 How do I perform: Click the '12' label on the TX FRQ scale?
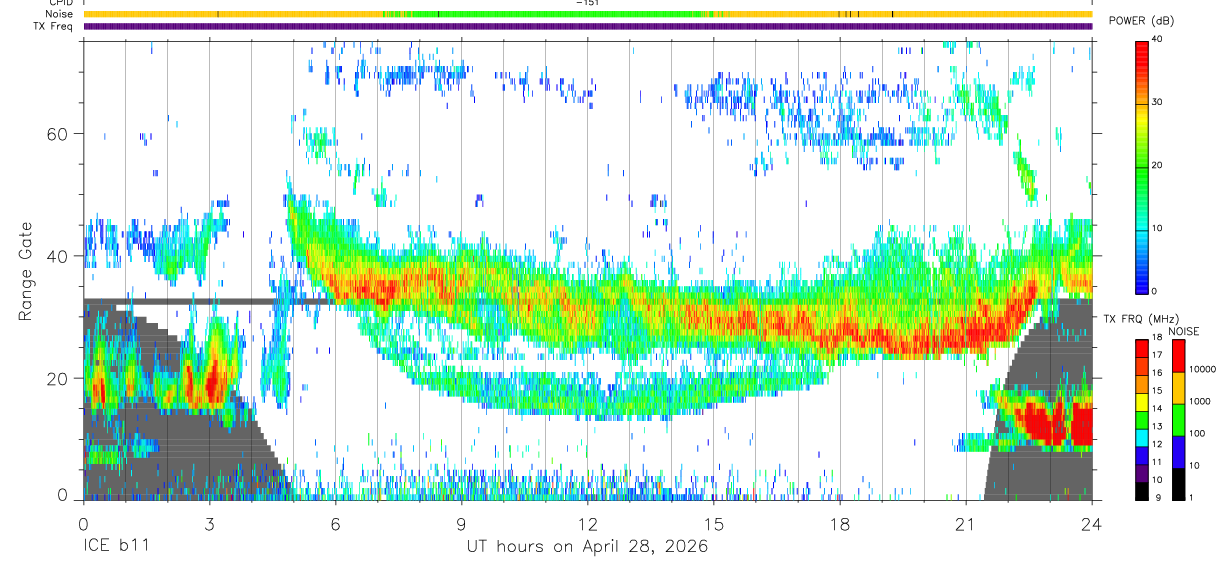(x=1158, y=444)
